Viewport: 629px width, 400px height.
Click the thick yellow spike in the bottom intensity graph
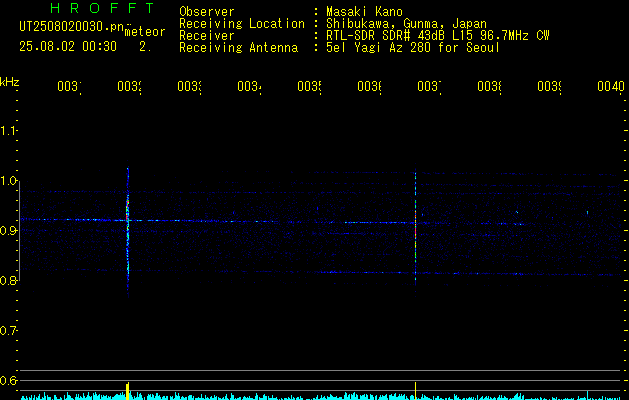tap(128, 391)
